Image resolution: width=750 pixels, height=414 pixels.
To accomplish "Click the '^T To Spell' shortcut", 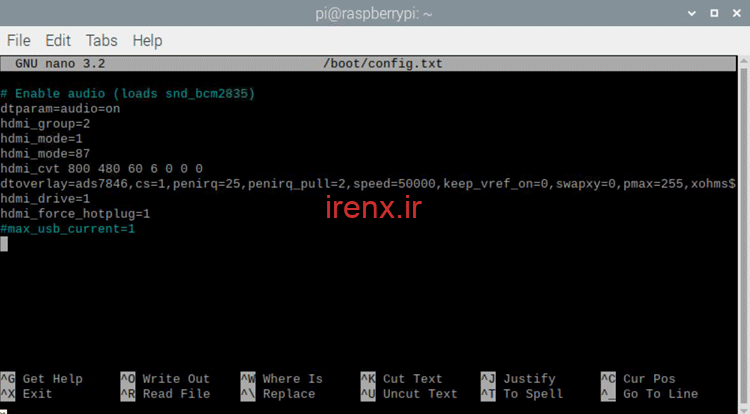I will pyautogui.click(x=522, y=394).
